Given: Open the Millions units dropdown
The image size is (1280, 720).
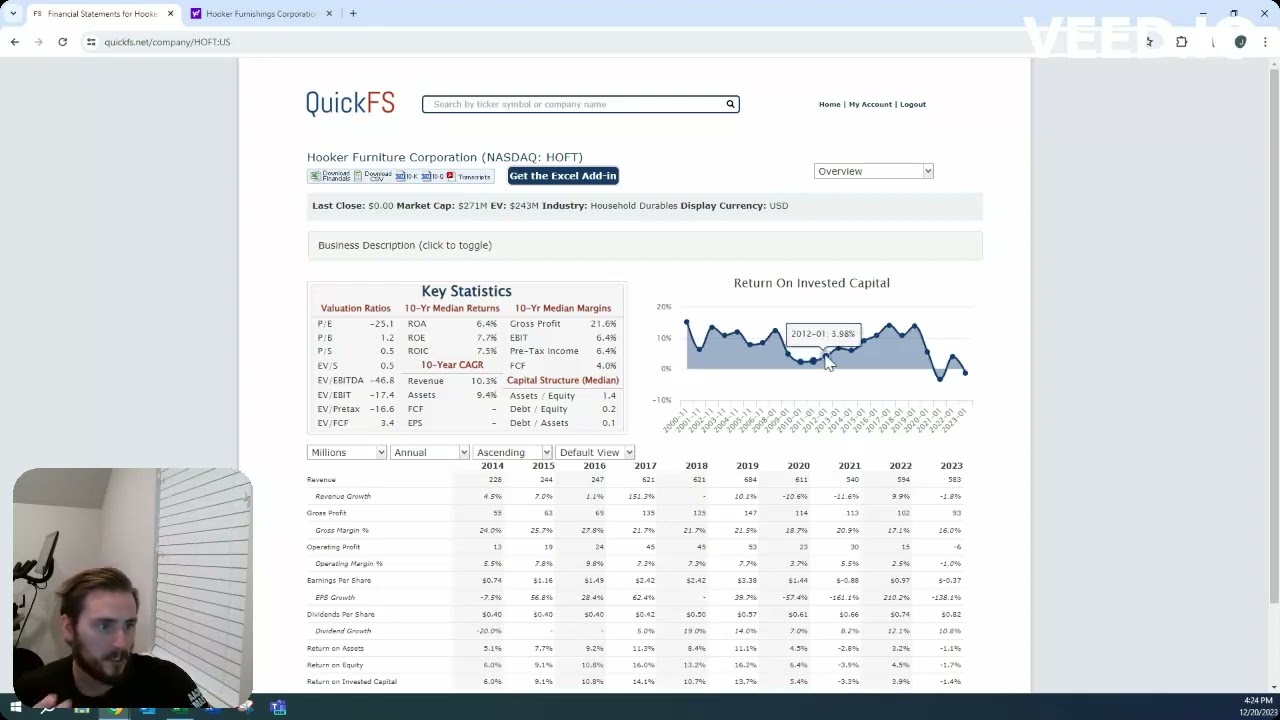Looking at the screenshot, I should (x=347, y=452).
